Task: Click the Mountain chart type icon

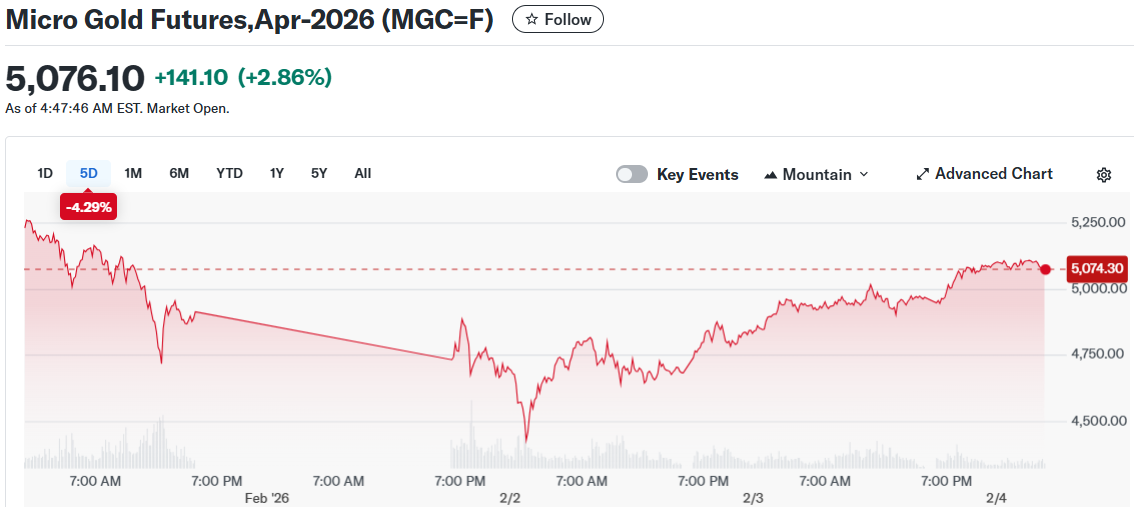Action: tap(770, 175)
